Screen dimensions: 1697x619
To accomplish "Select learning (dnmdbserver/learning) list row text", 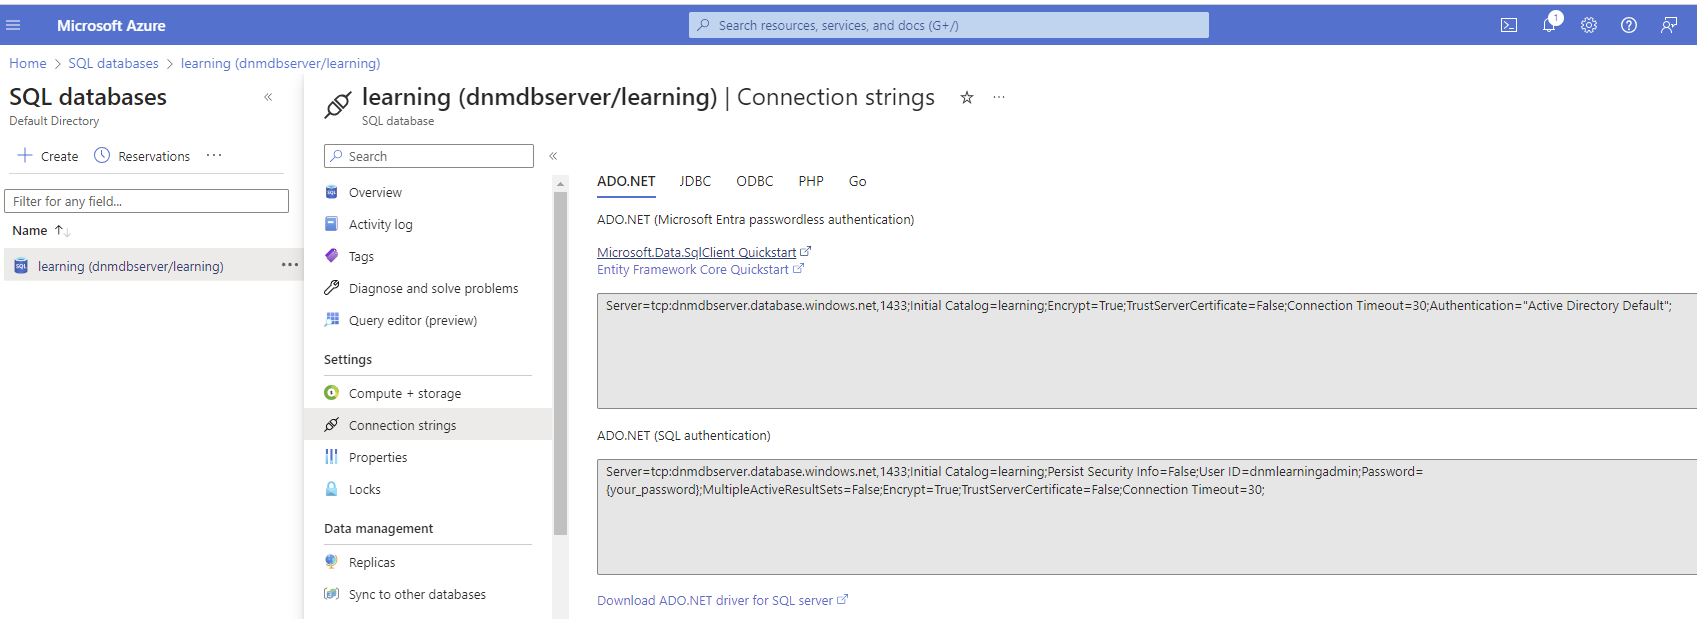I will pos(131,266).
